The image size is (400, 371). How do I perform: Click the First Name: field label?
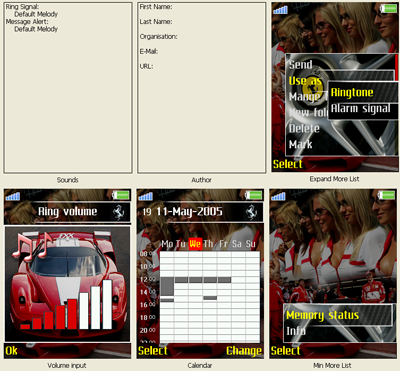coord(156,7)
